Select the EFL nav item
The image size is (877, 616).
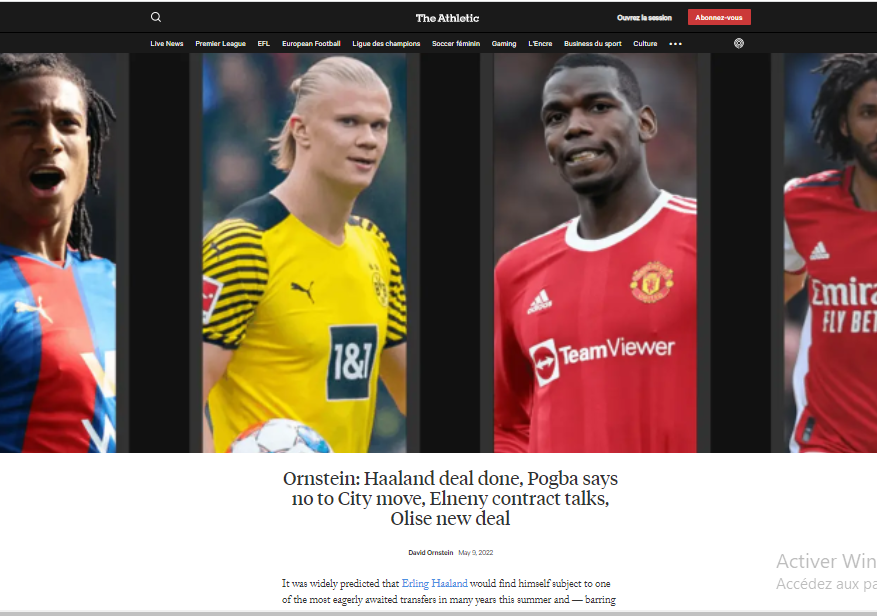263,44
